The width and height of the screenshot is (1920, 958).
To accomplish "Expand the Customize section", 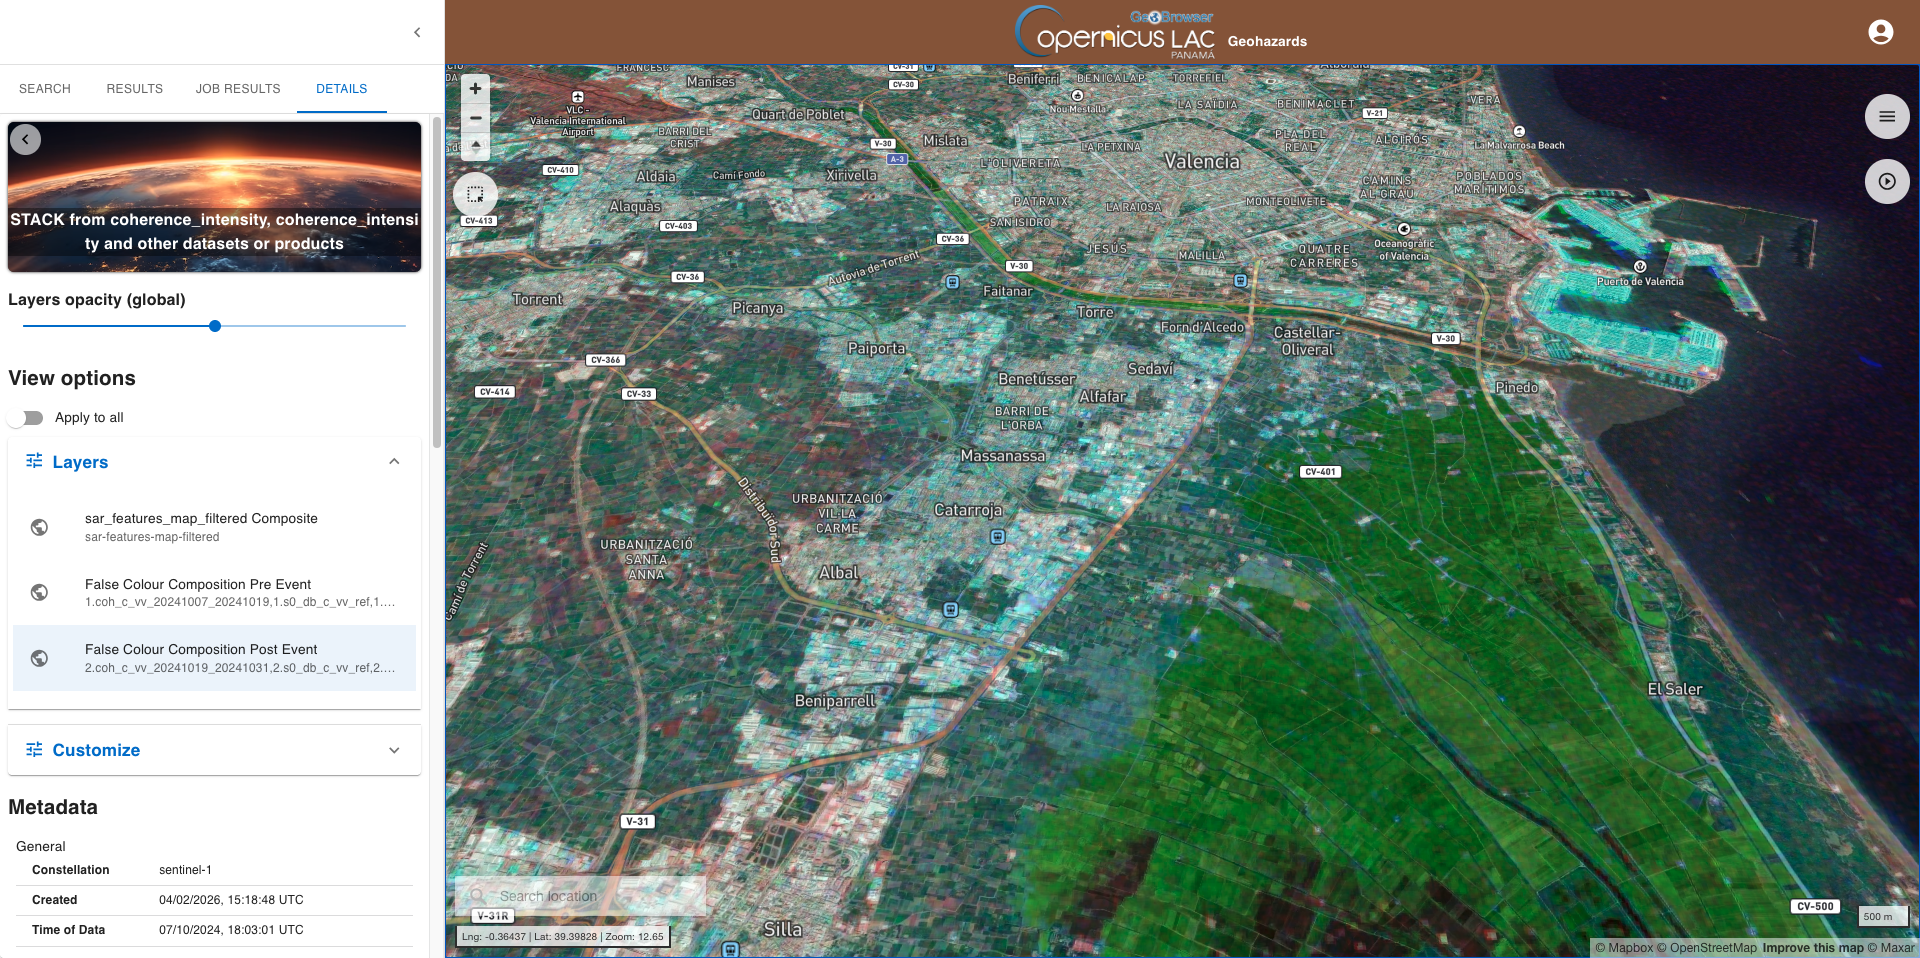I will 394,750.
